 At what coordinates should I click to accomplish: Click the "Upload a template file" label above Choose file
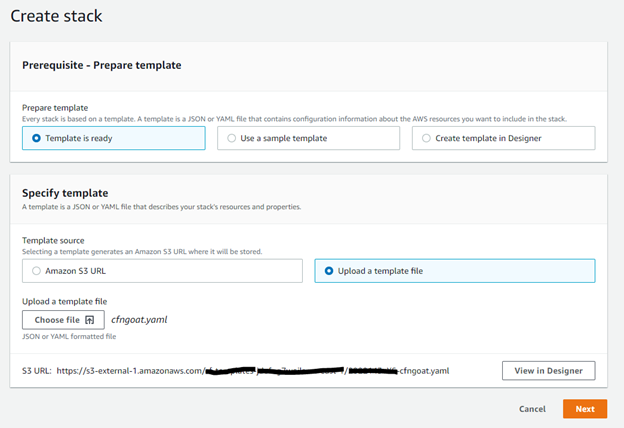point(64,301)
